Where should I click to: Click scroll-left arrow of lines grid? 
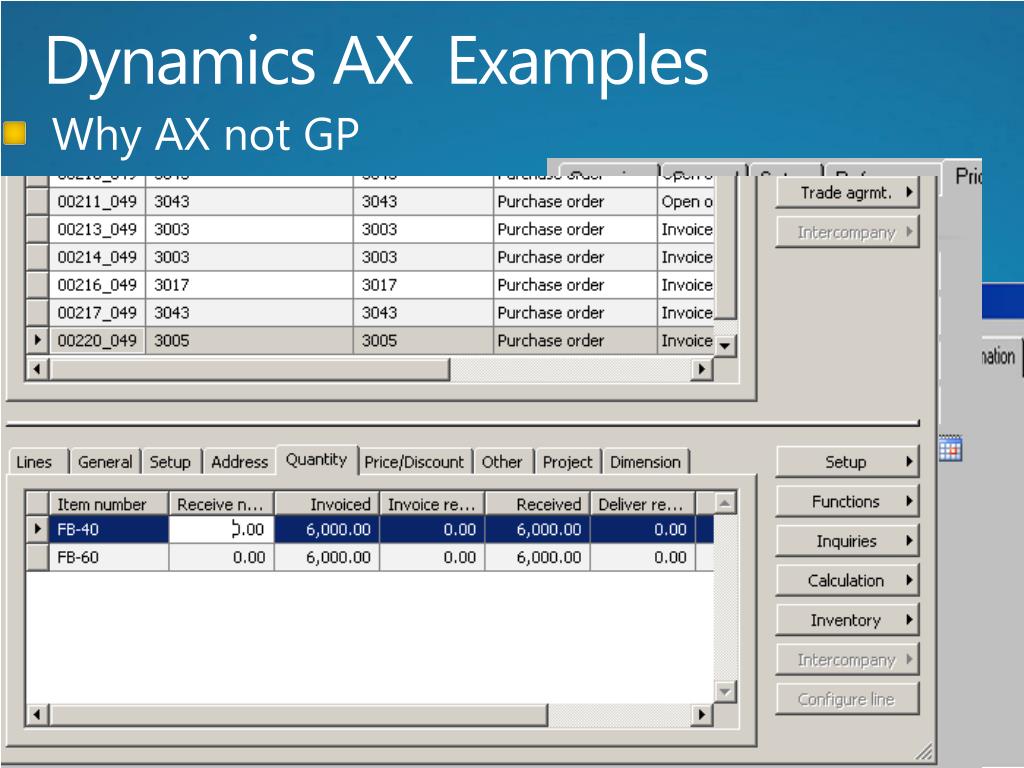37,714
